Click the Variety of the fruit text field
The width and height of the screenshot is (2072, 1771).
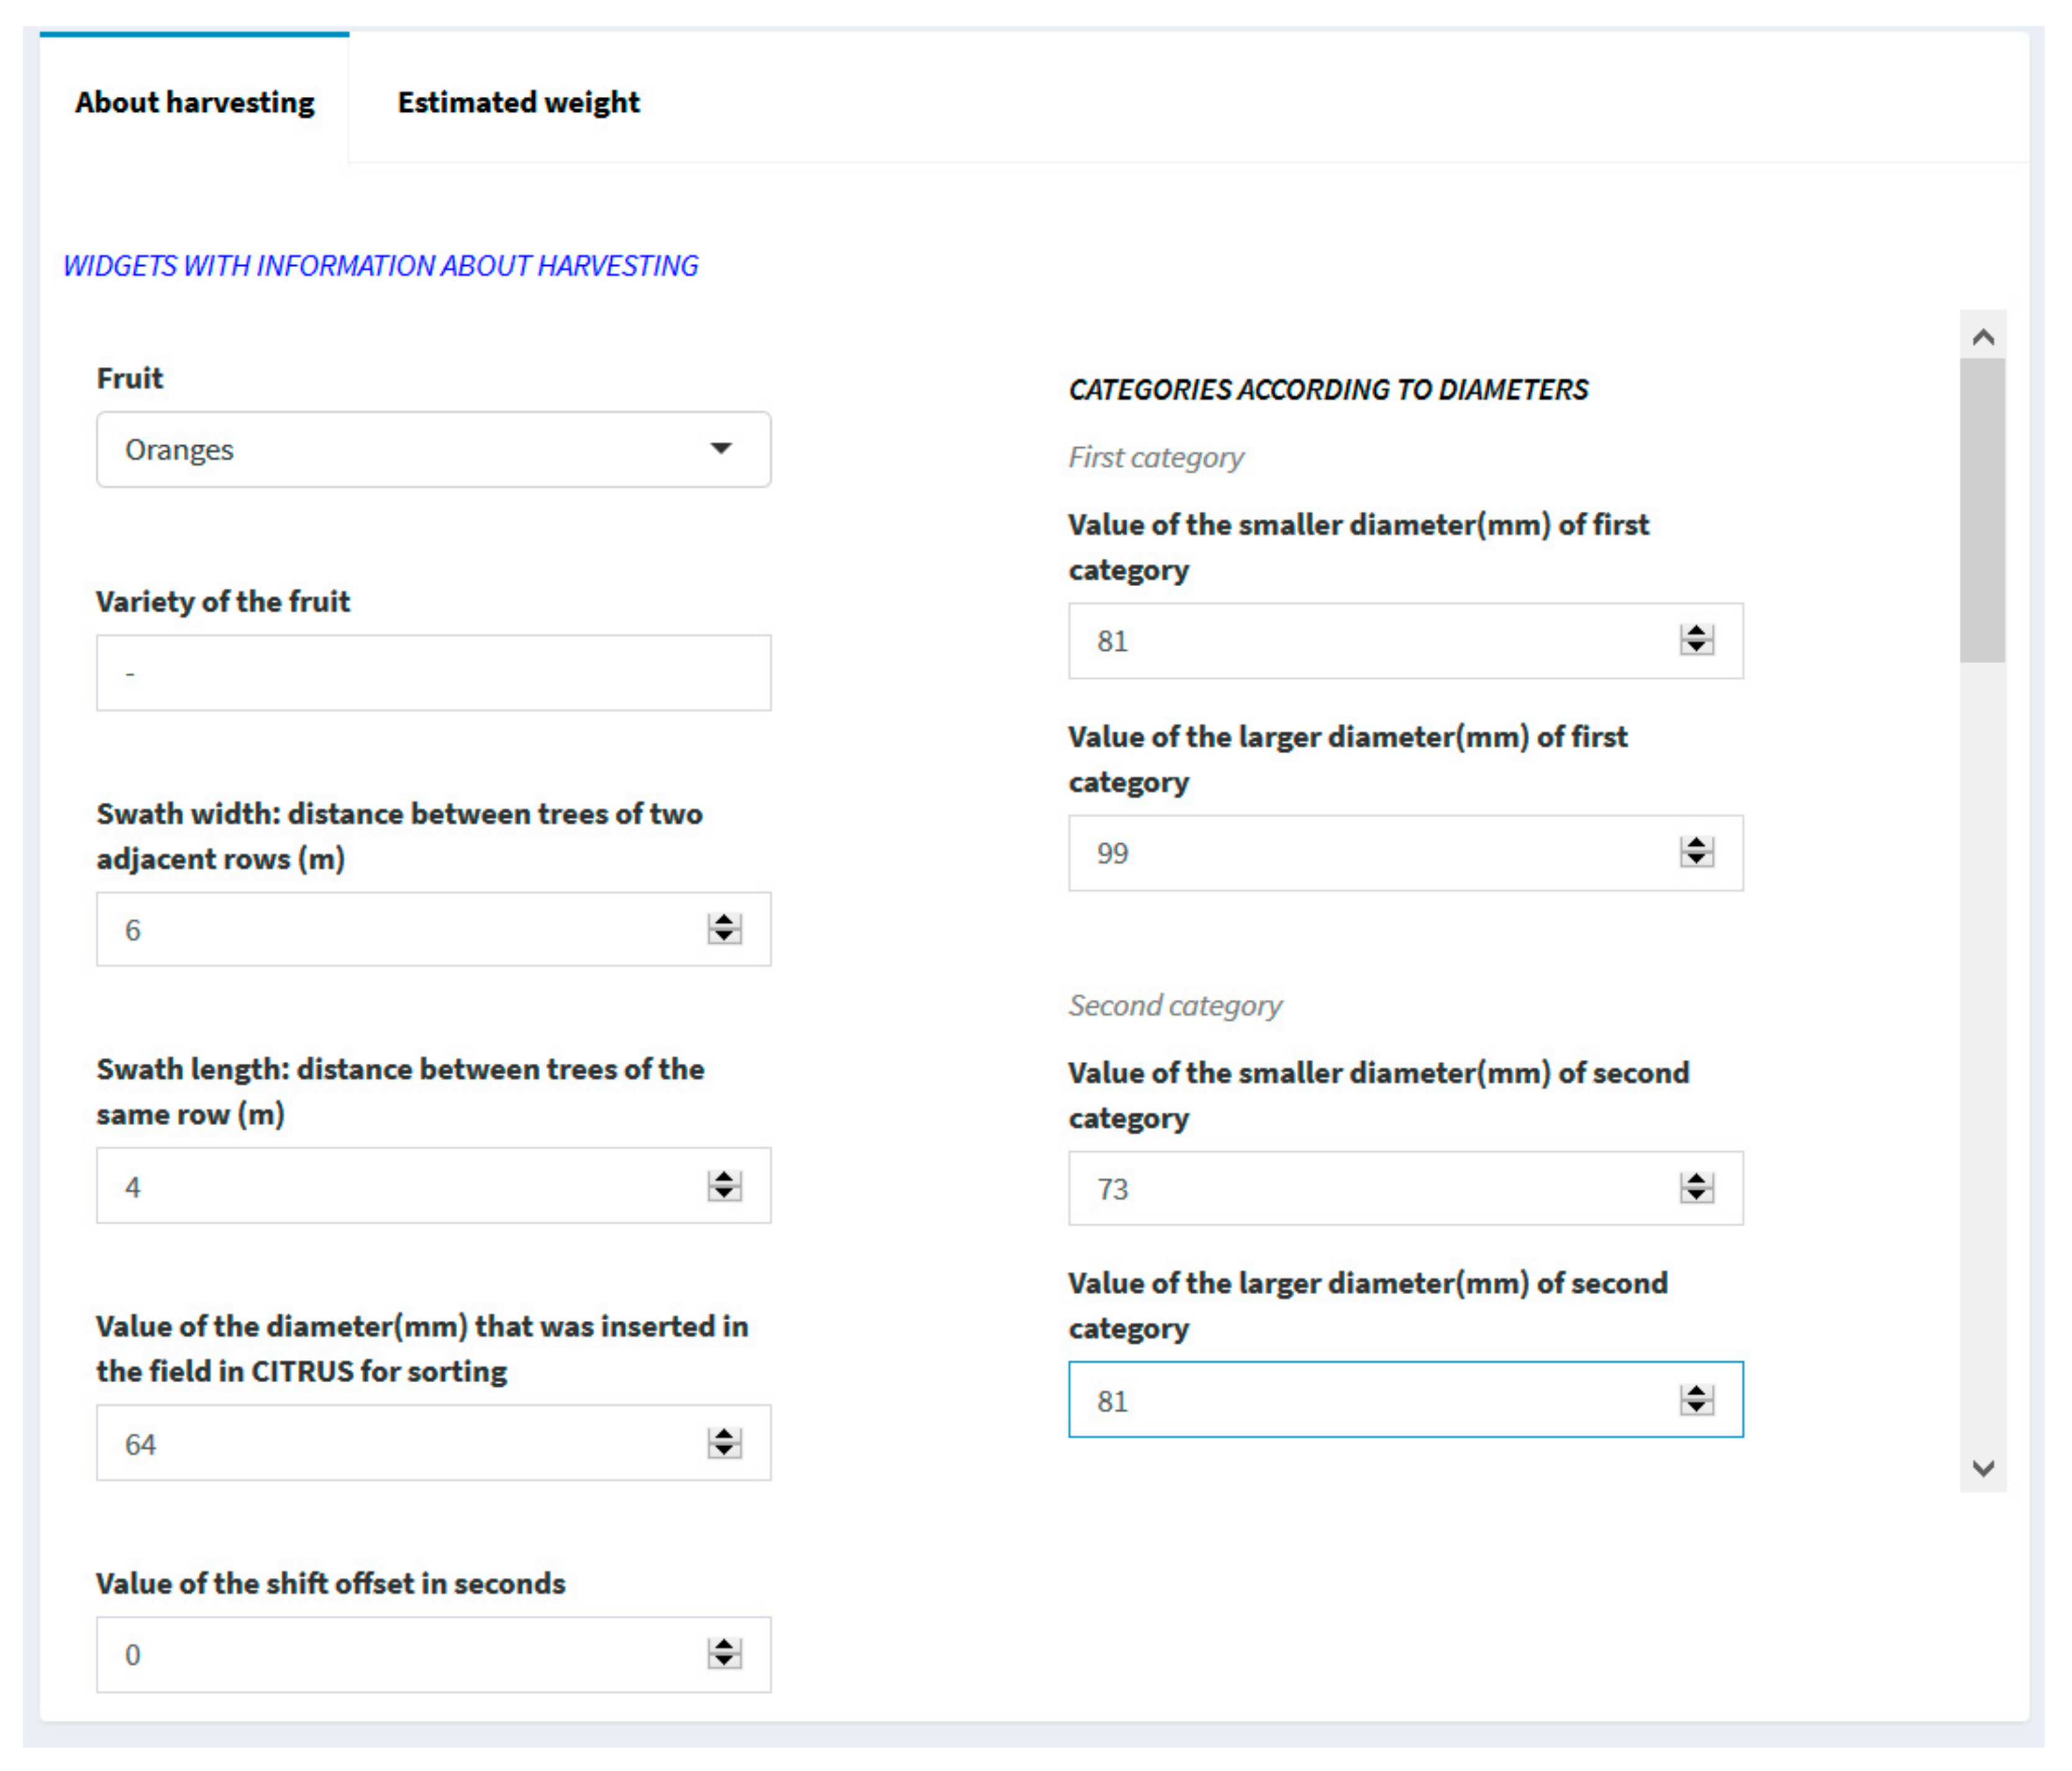coord(433,673)
